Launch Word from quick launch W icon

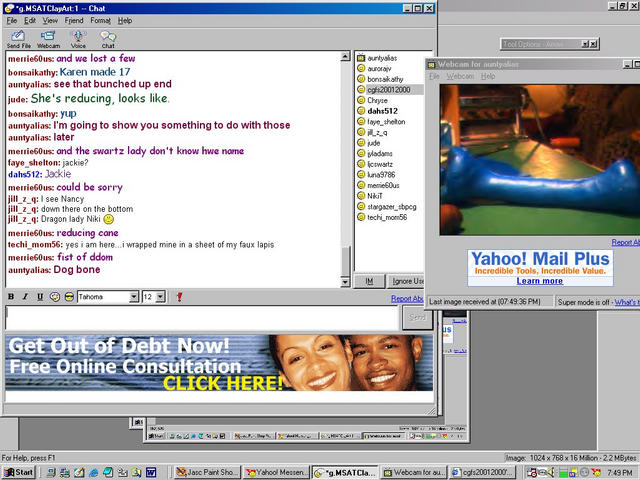pos(151,473)
